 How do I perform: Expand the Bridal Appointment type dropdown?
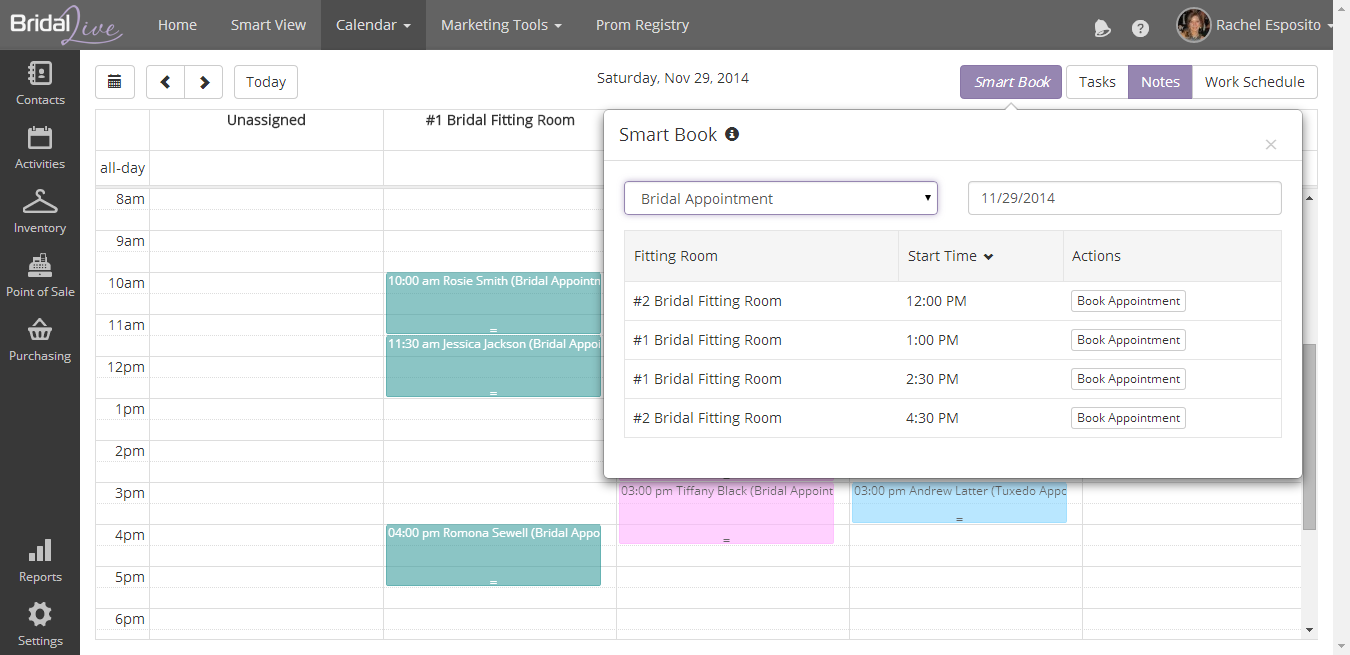coord(780,198)
